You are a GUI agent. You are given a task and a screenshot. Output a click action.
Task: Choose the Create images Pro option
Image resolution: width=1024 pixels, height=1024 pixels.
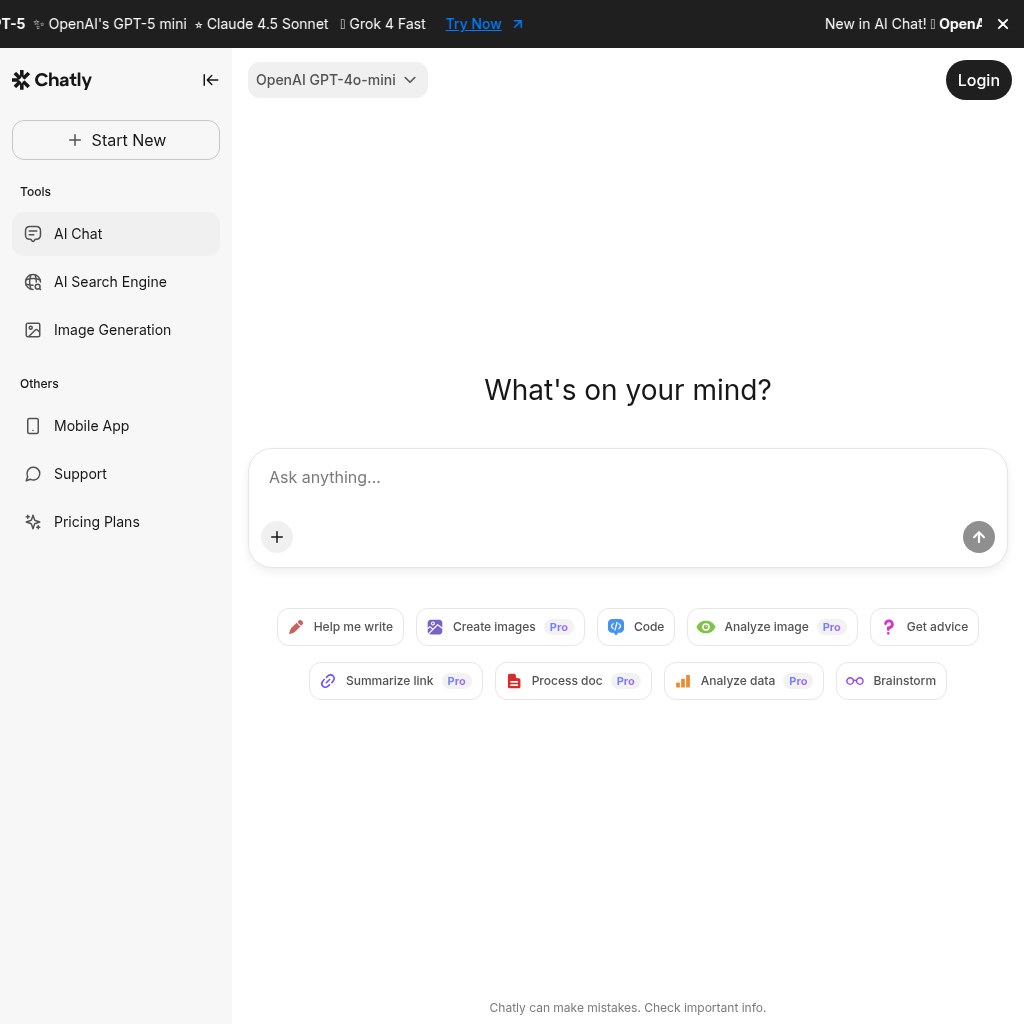tap(500, 627)
